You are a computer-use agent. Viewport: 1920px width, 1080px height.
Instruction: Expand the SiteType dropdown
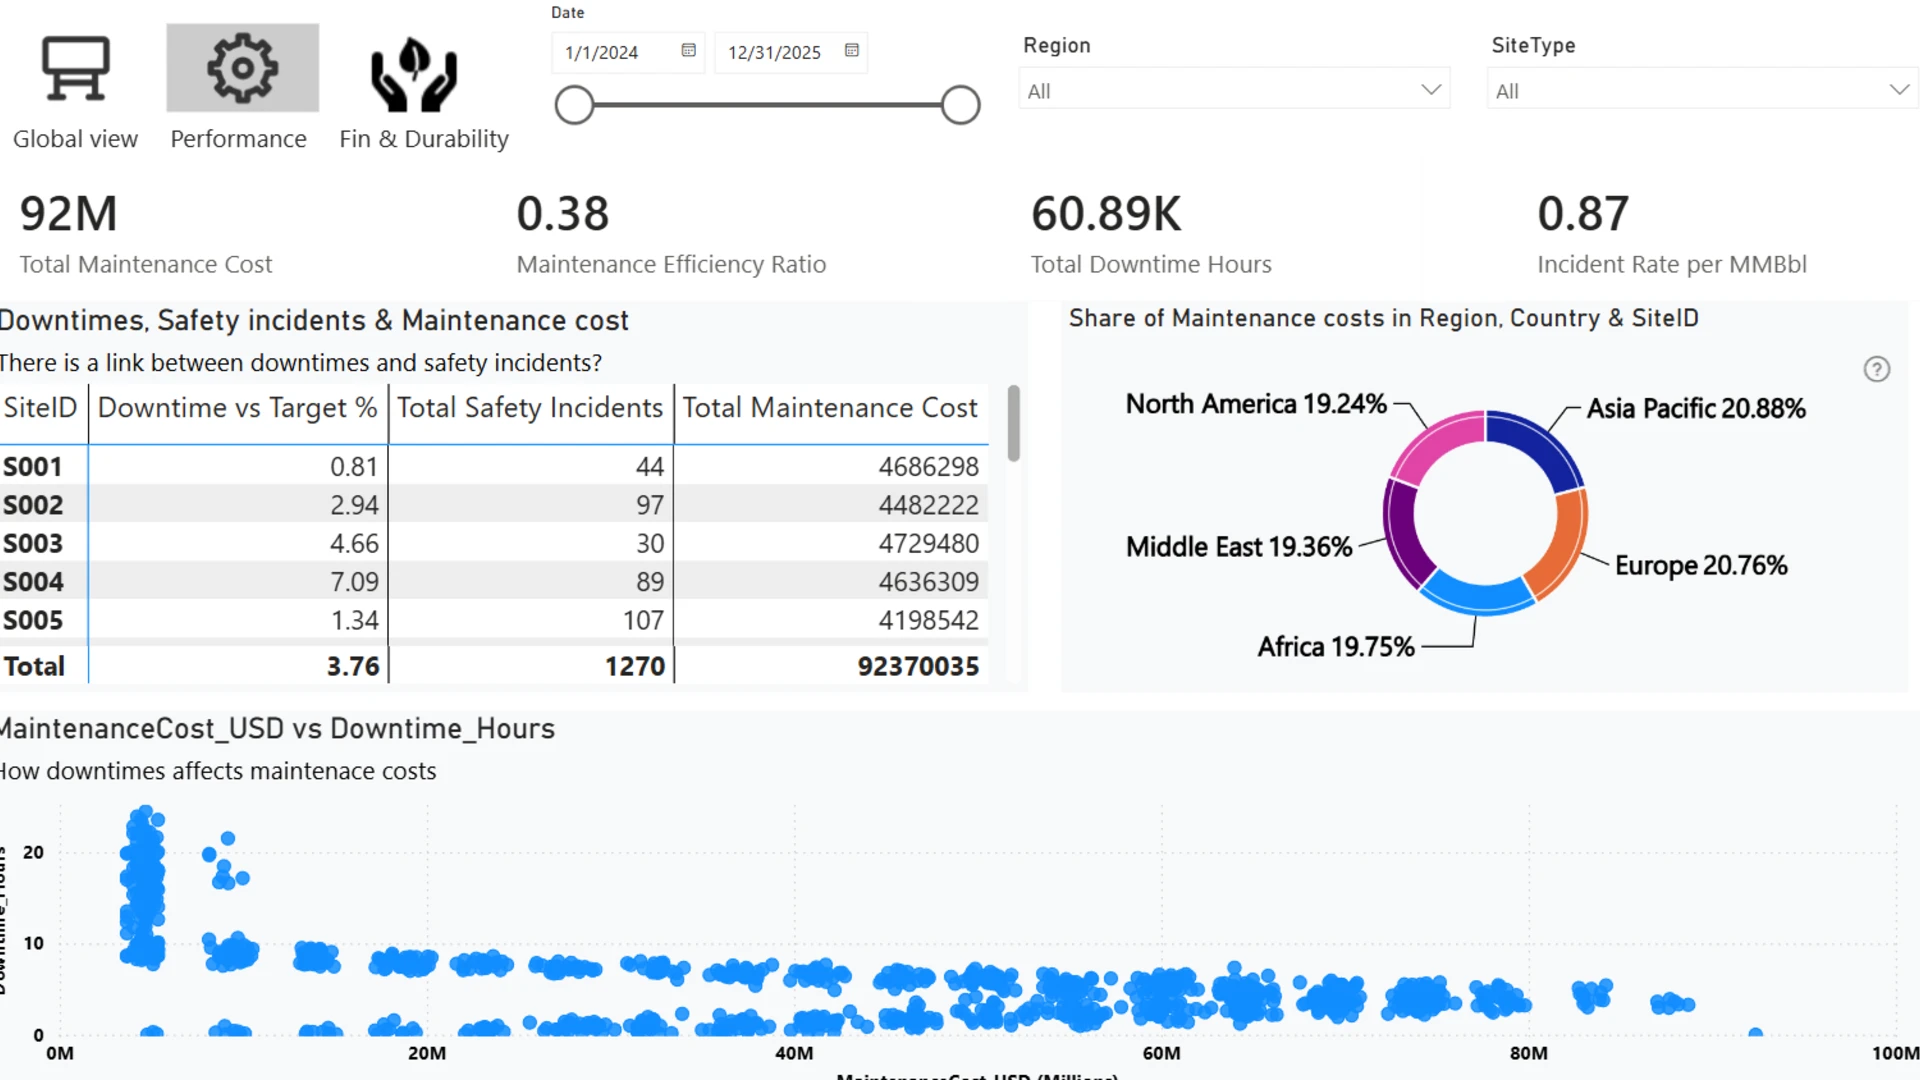pyautogui.click(x=1702, y=90)
